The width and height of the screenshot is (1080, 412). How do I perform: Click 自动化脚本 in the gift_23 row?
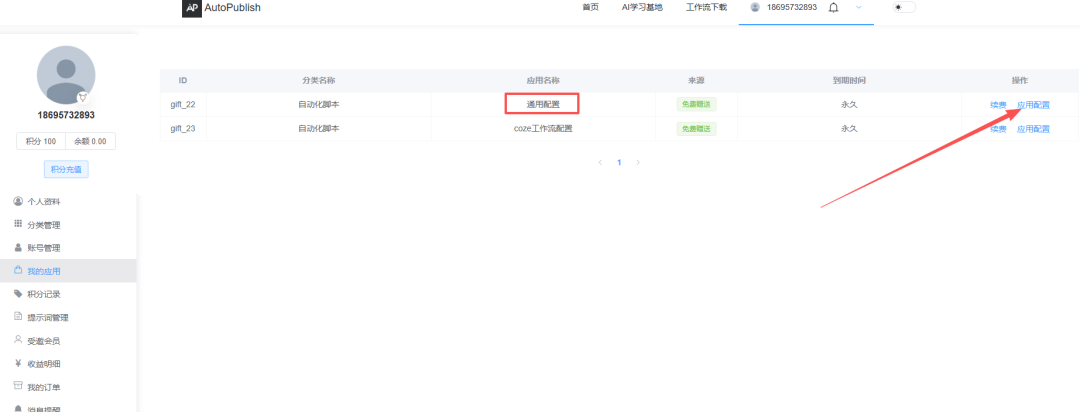click(318, 128)
